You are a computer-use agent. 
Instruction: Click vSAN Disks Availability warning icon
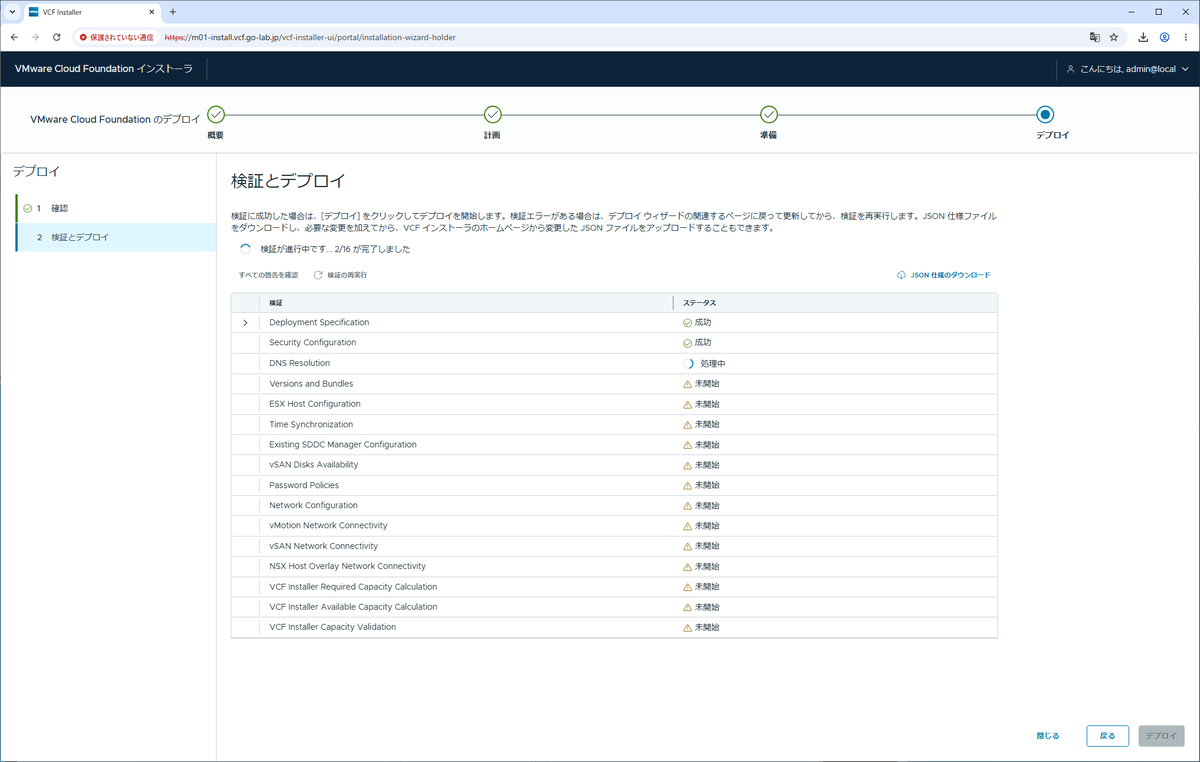click(687, 465)
